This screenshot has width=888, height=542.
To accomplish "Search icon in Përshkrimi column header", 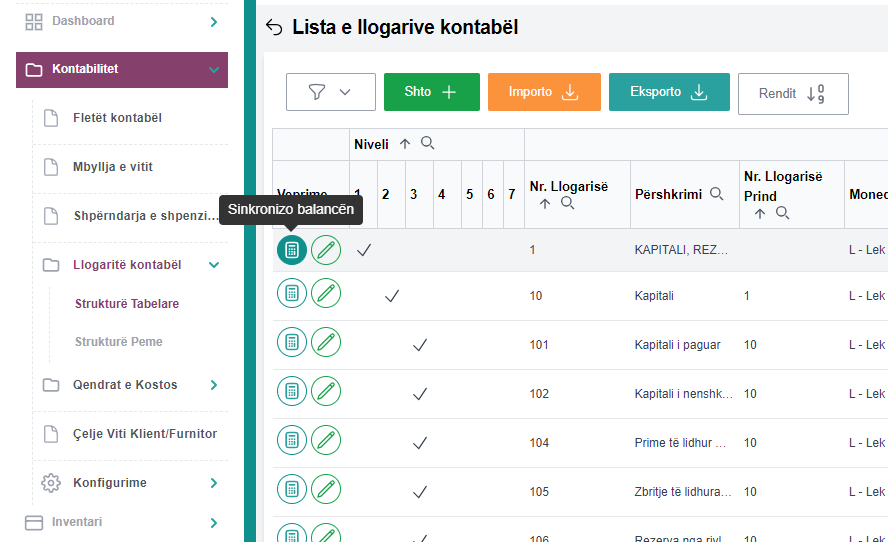I will coord(717,194).
